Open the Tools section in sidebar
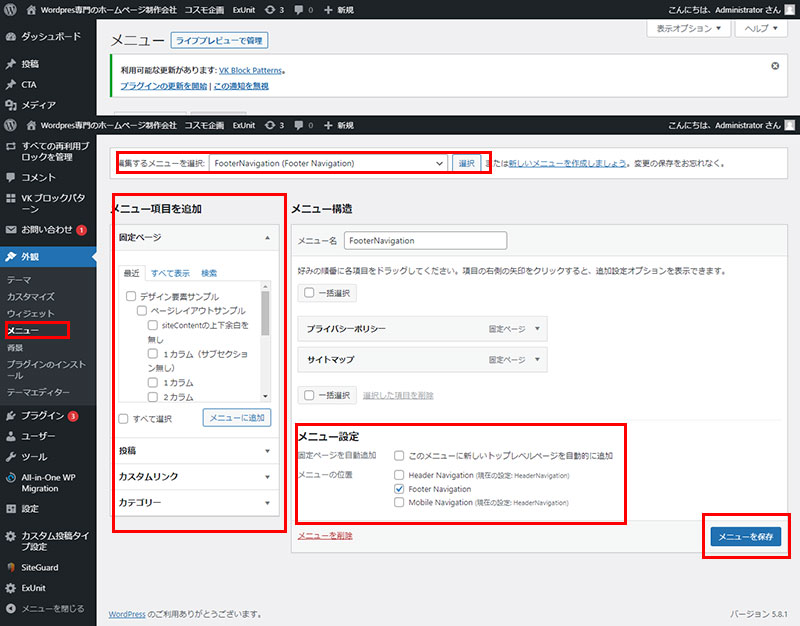The image size is (800, 626). 34,457
